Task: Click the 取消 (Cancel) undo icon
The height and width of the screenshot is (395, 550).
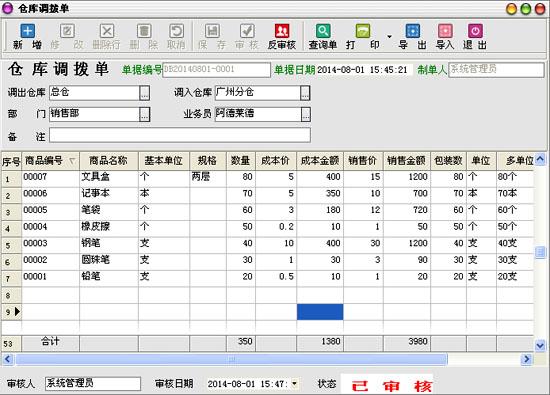Action: tap(176, 31)
